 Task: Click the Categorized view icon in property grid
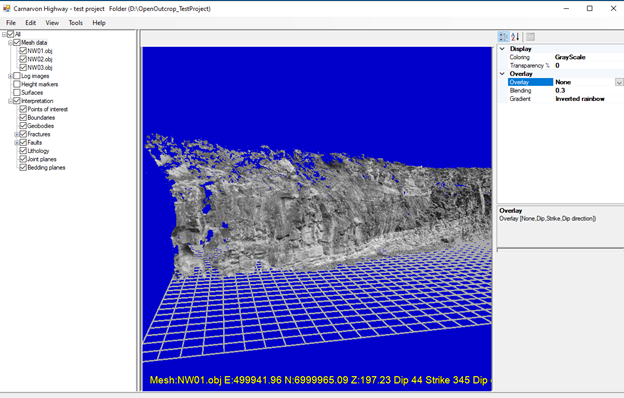[x=503, y=37]
